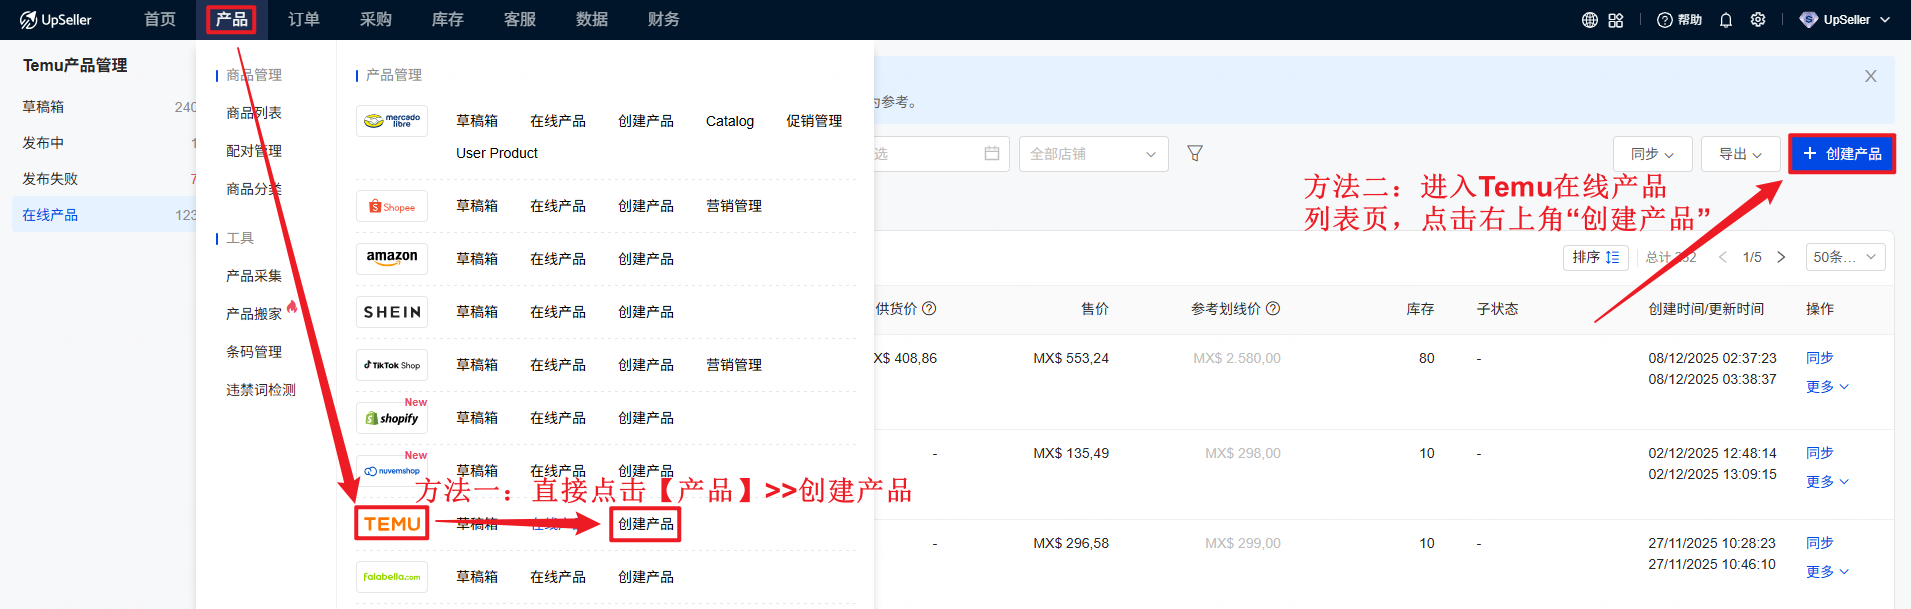The width and height of the screenshot is (1911, 609).
Task: Expand the 导出 export dropdown
Action: pyautogui.click(x=1740, y=154)
